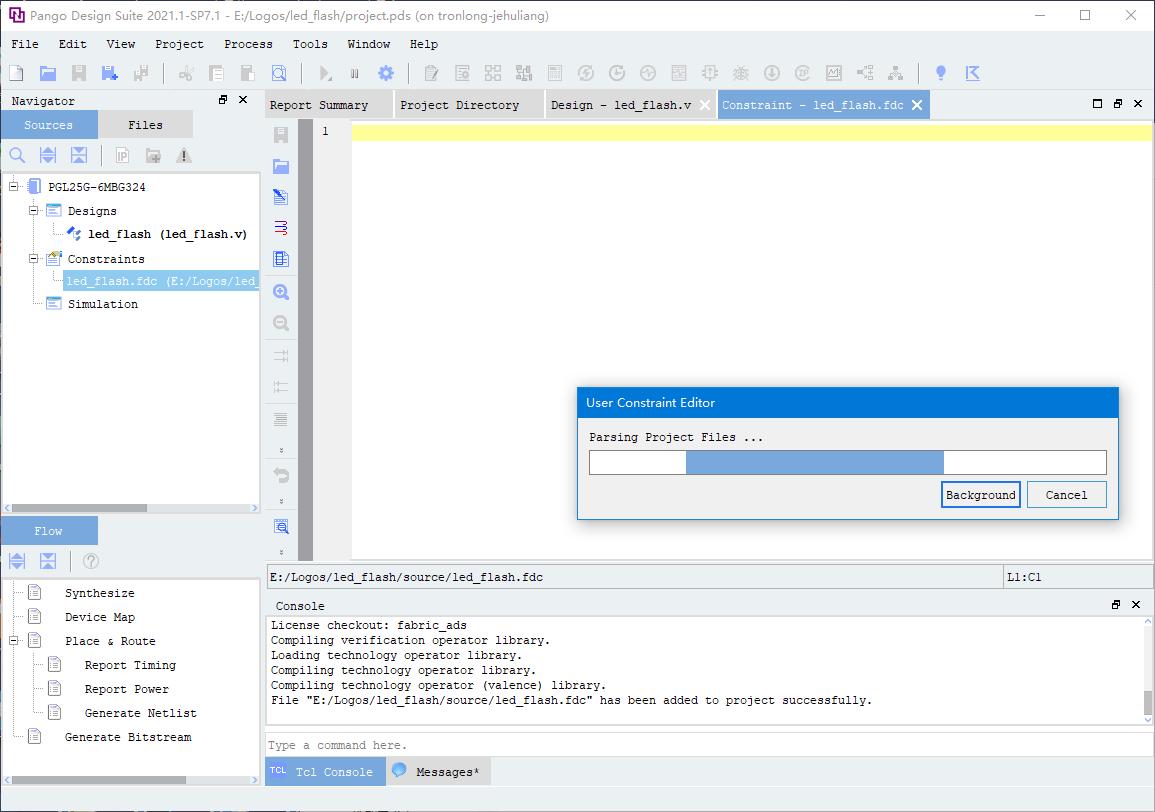Image resolution: width=1155 pixels, height=812 pixels.
Task: Expand or collapse Place & Route flow step
Action: coord(15,640)
